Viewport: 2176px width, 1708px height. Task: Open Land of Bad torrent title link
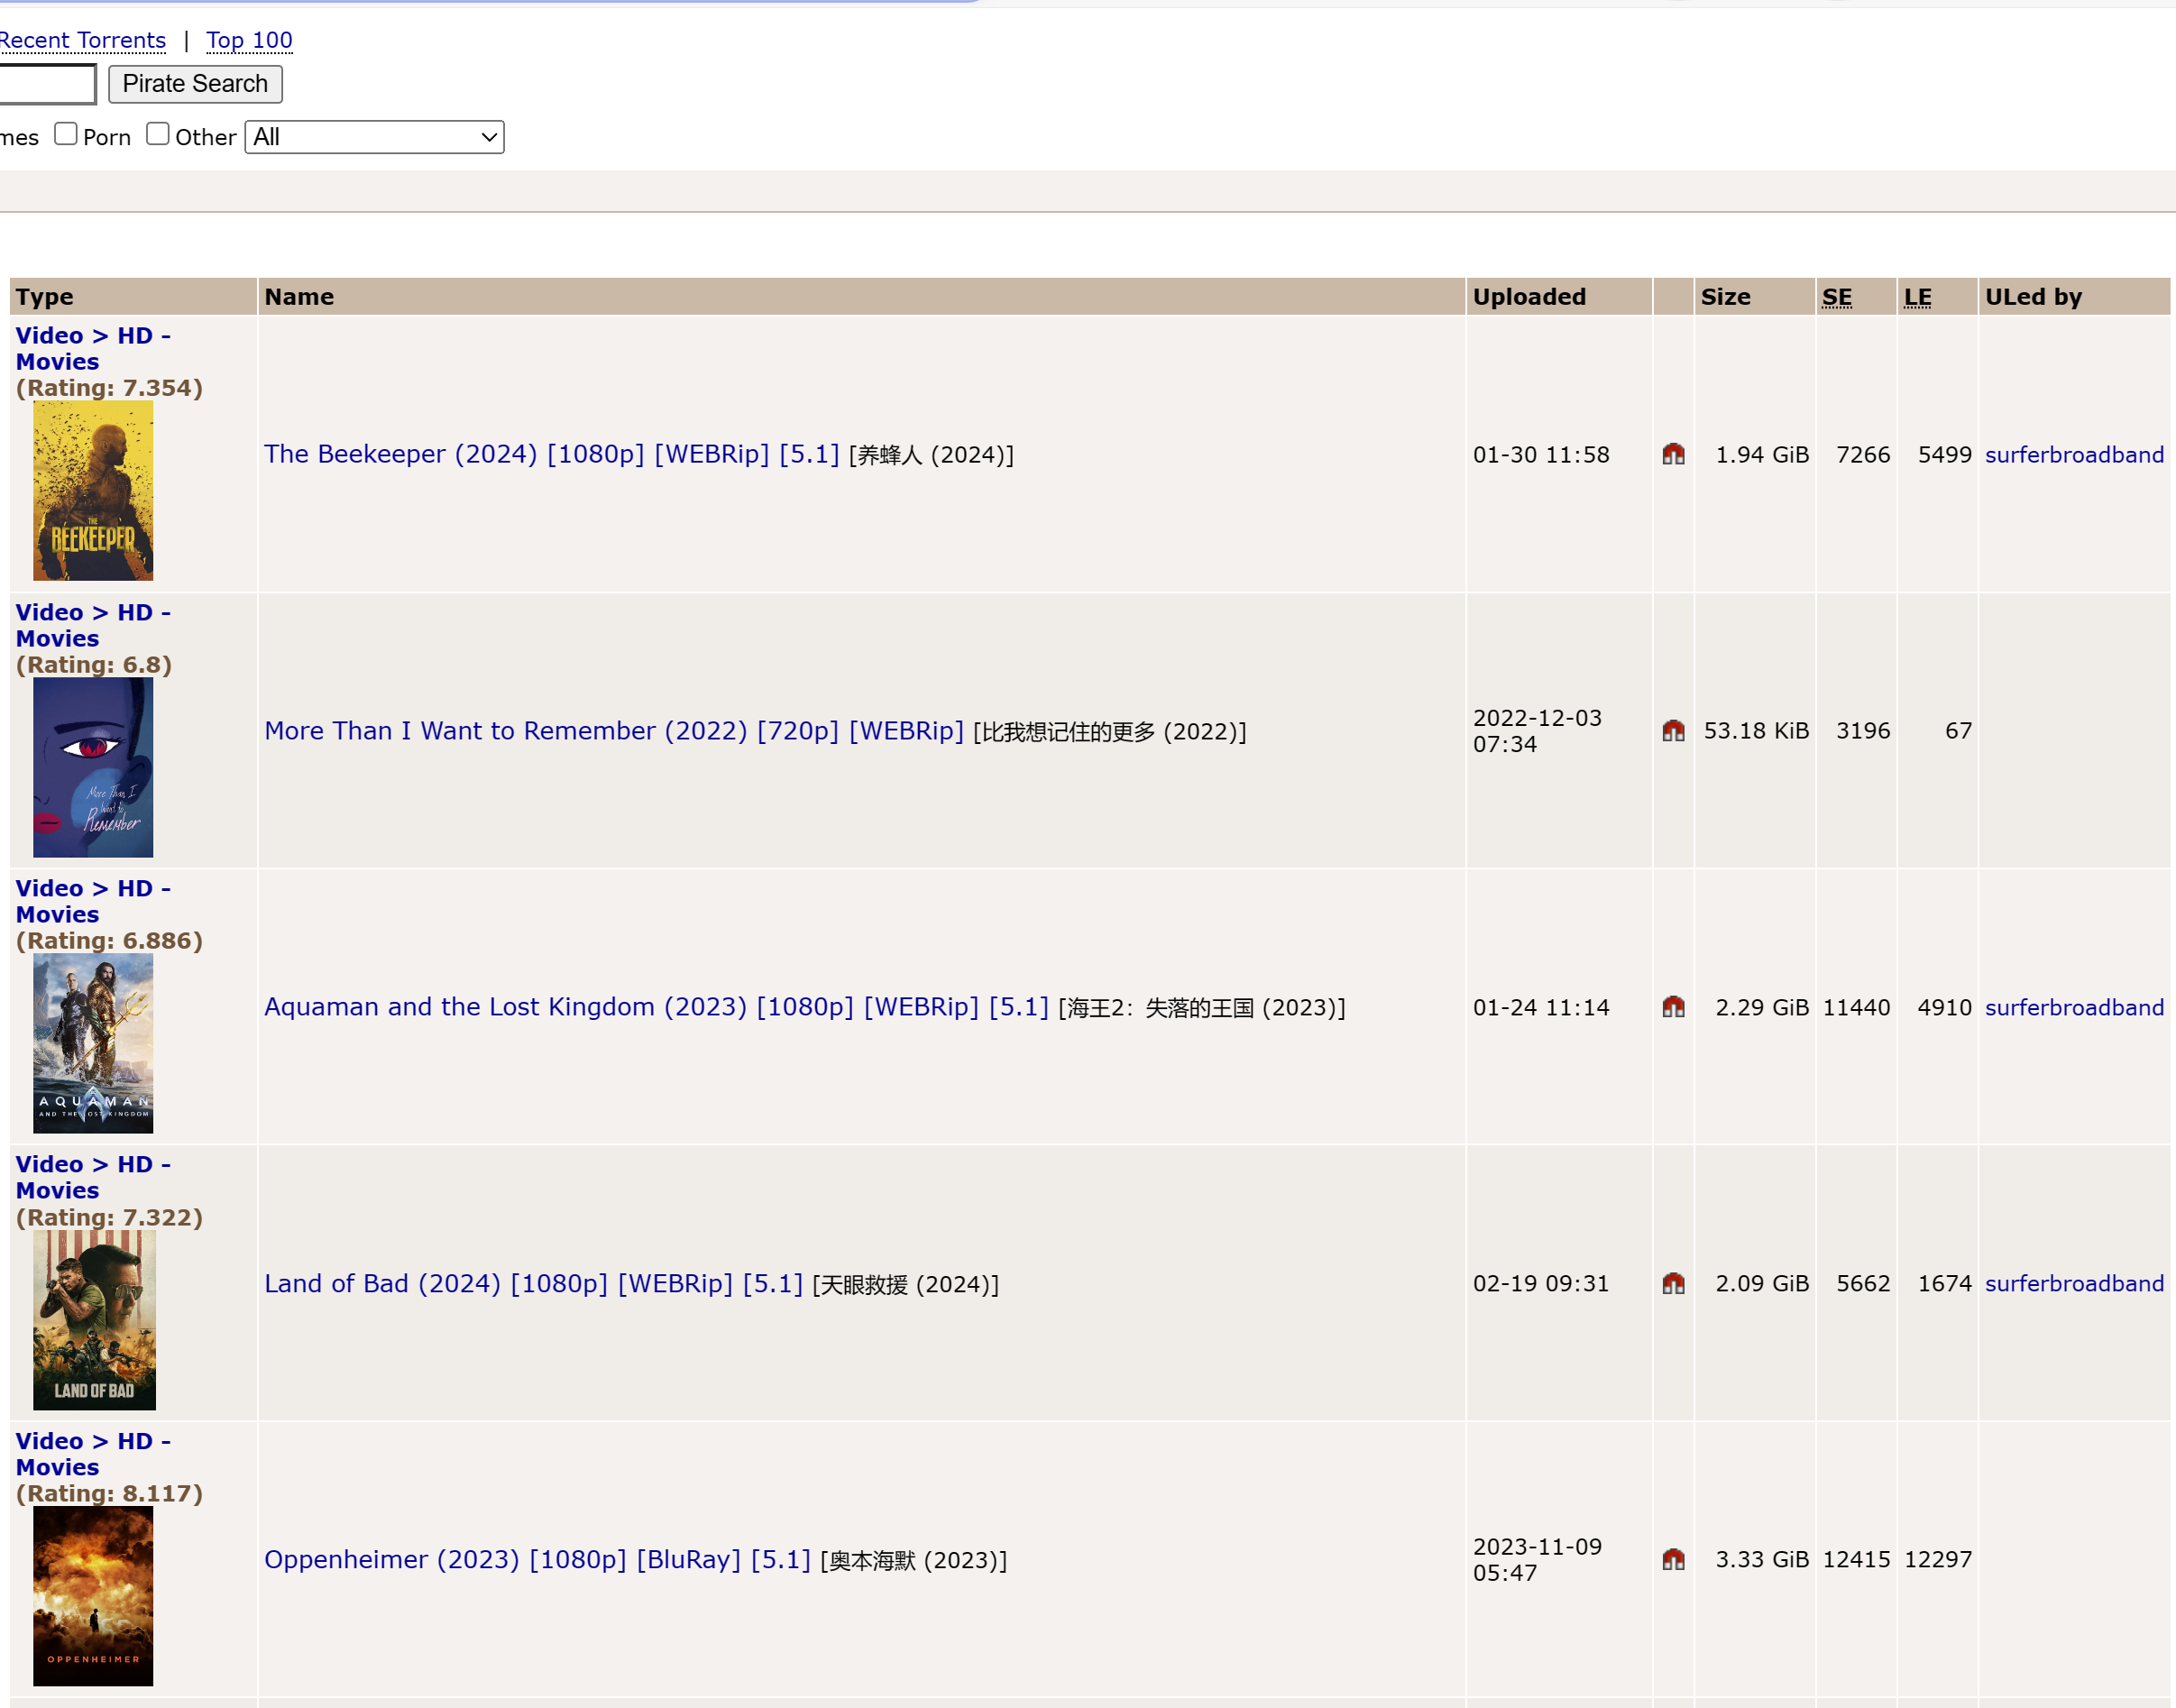(533, 1283)
